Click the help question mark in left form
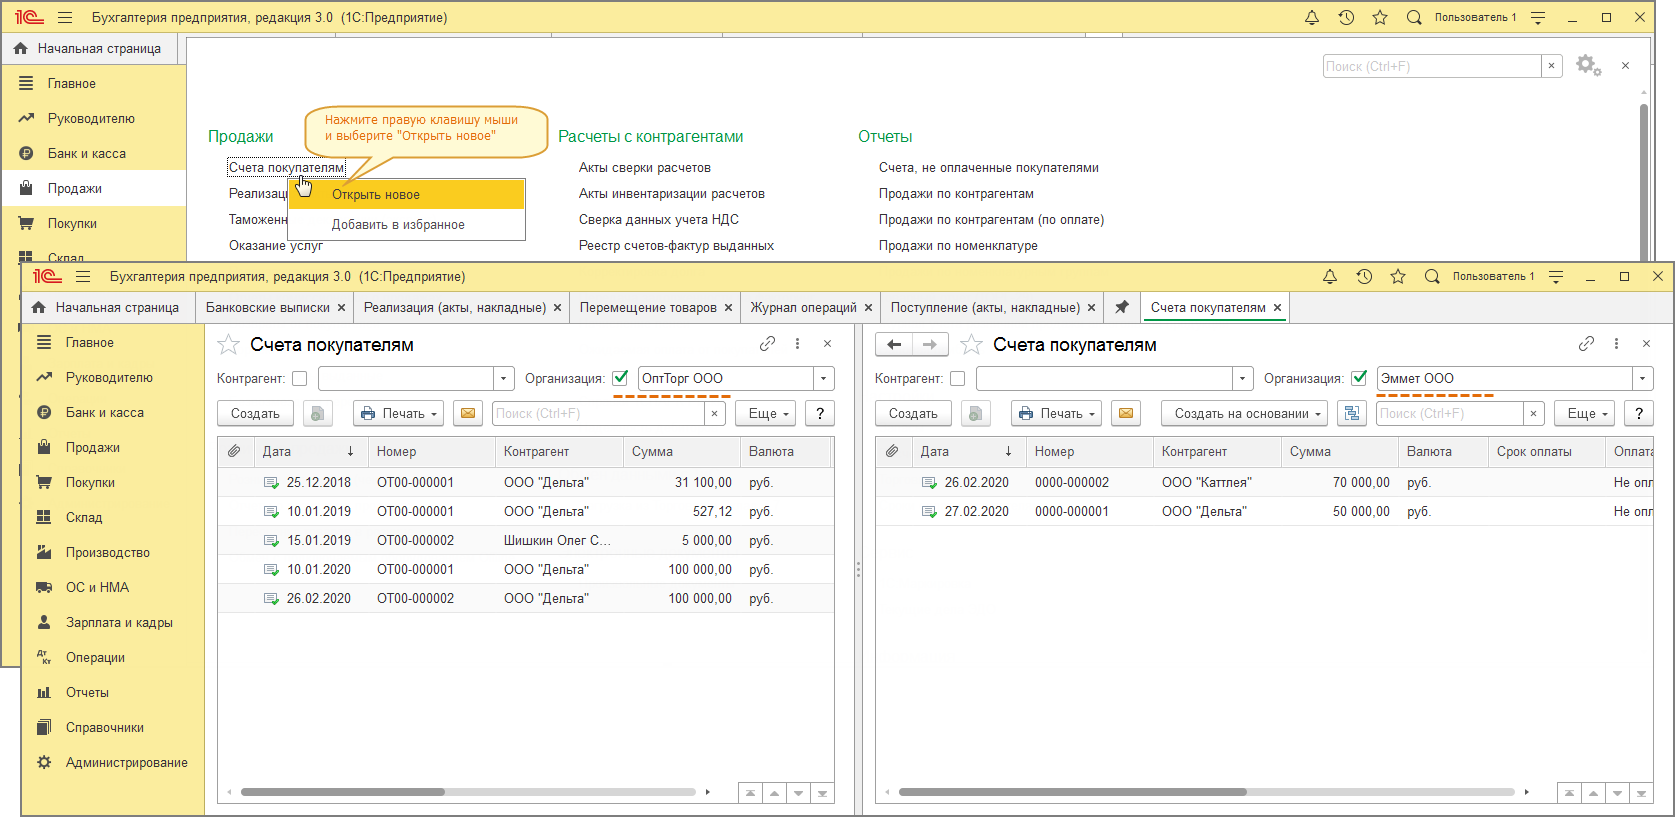1676x819 pixels. 820,414
